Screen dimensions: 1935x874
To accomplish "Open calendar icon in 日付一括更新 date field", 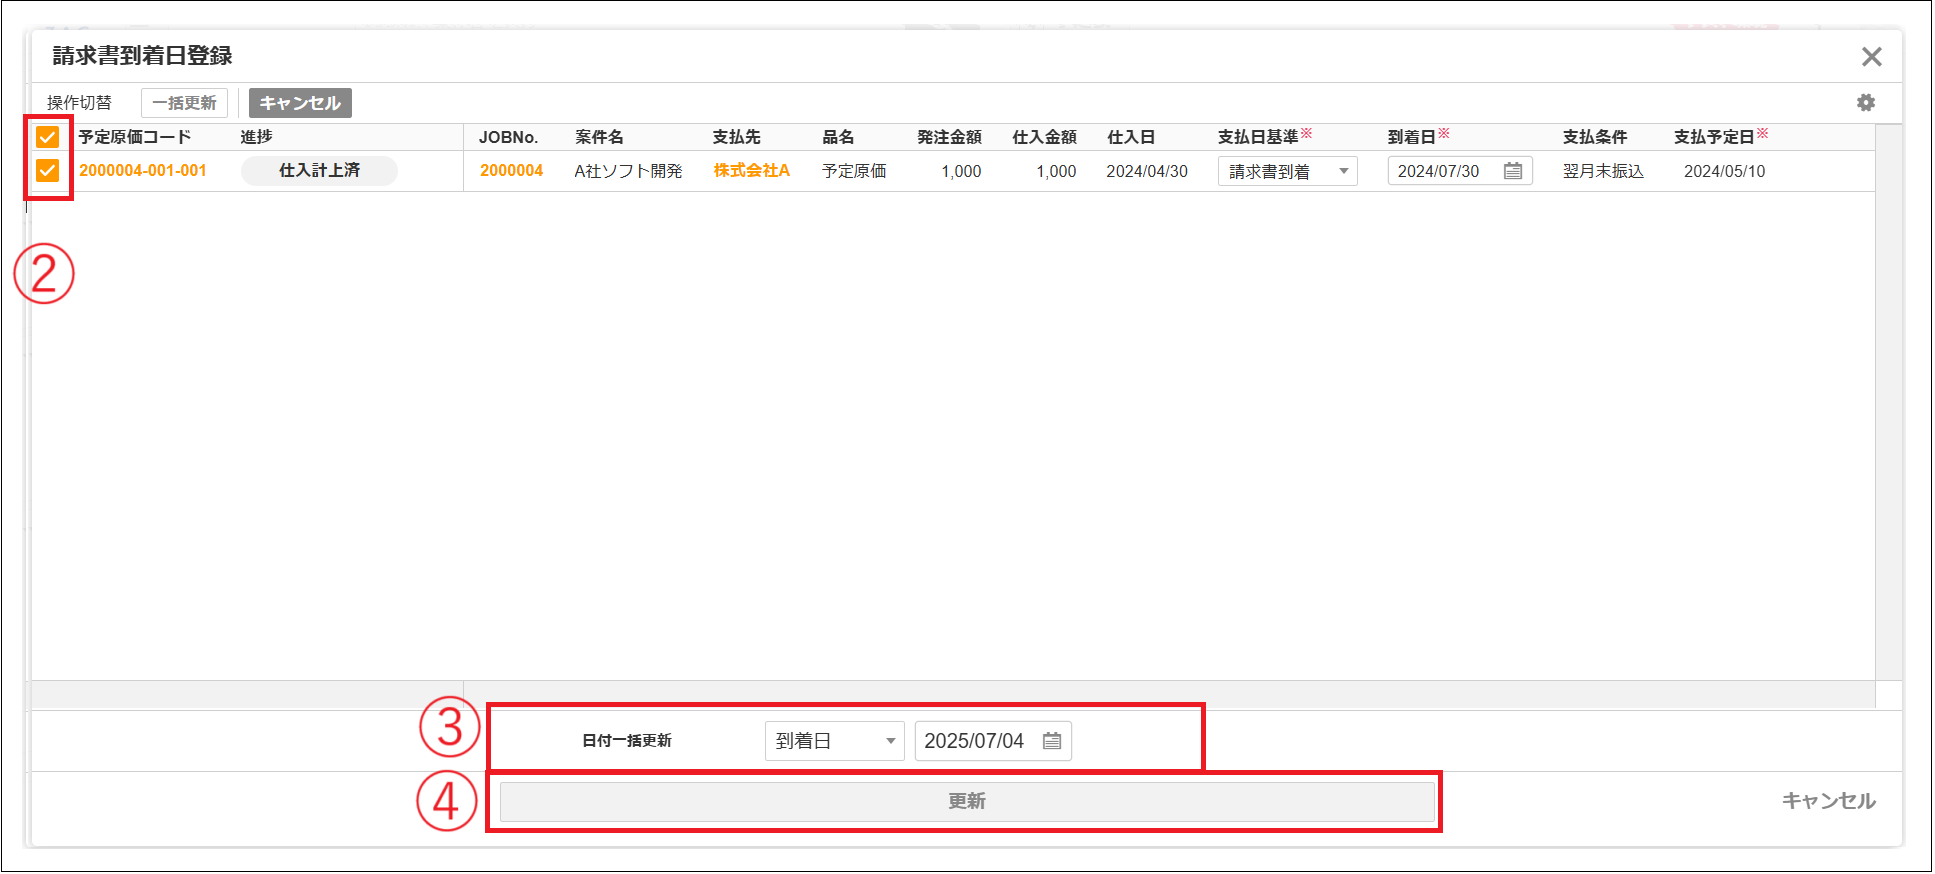I will pos(1051,741).
